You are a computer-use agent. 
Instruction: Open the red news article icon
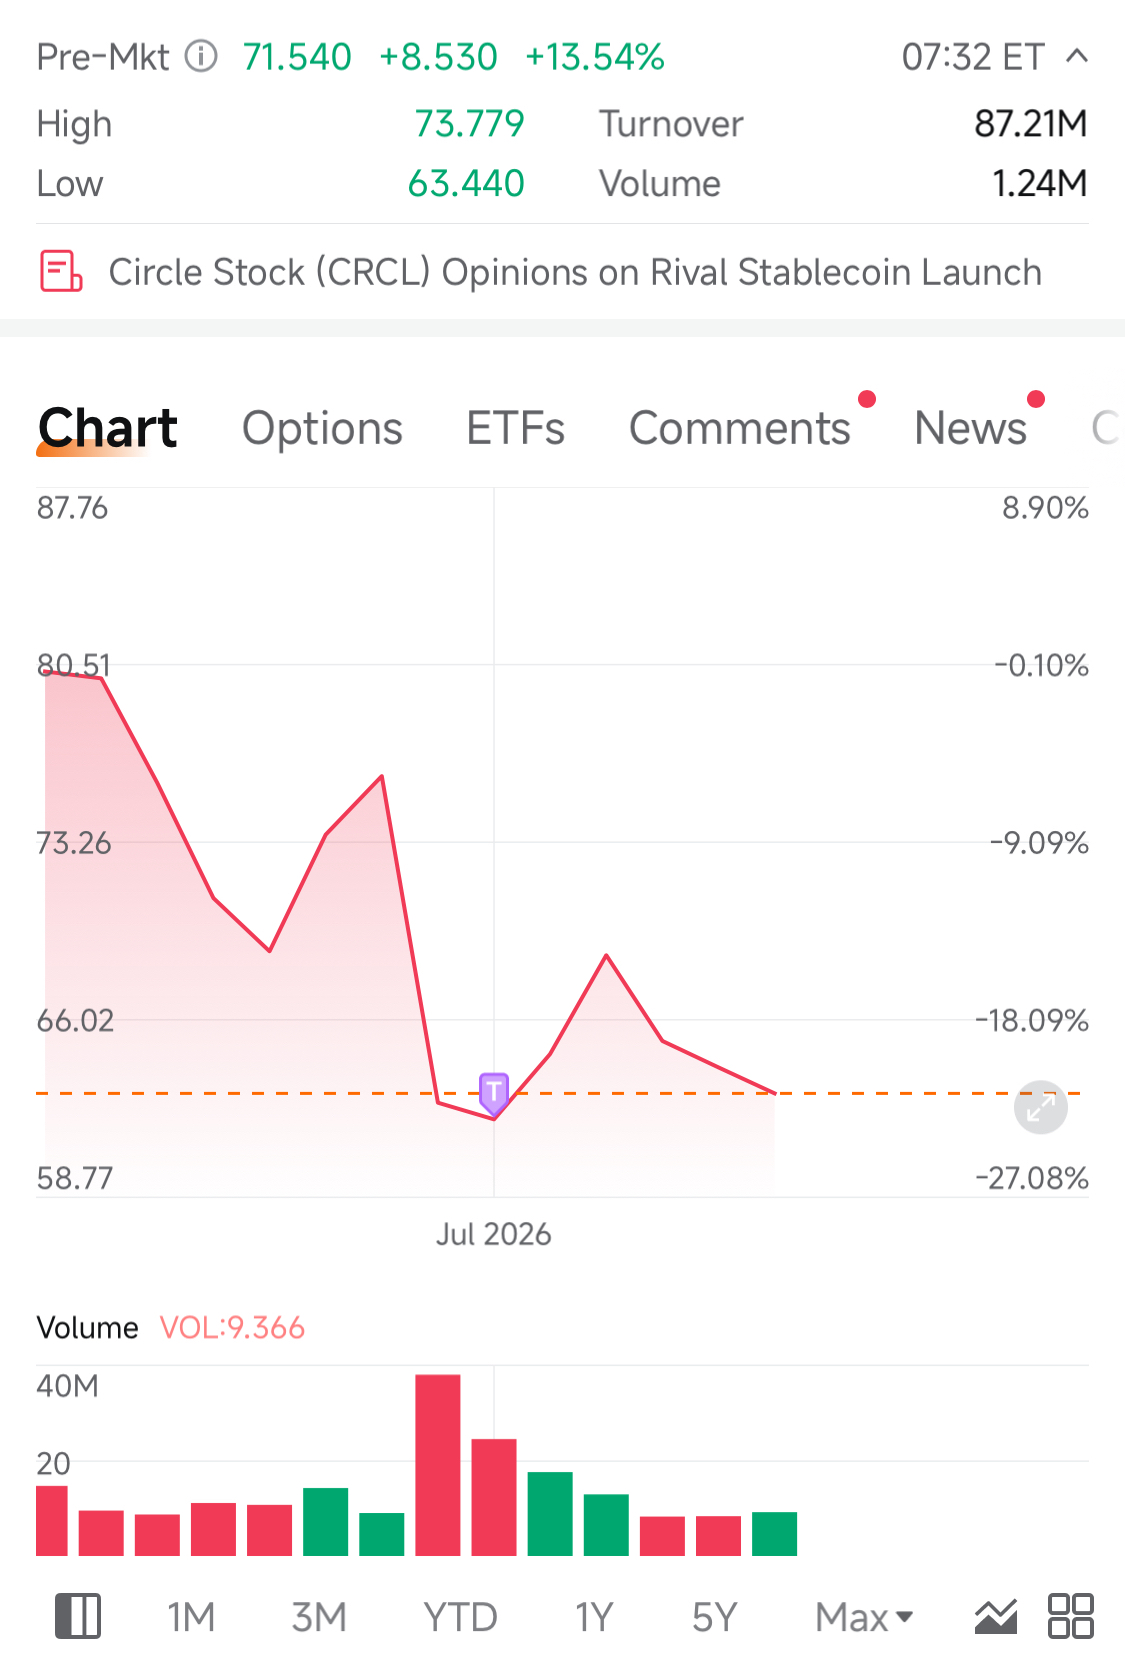pos(61,271)
